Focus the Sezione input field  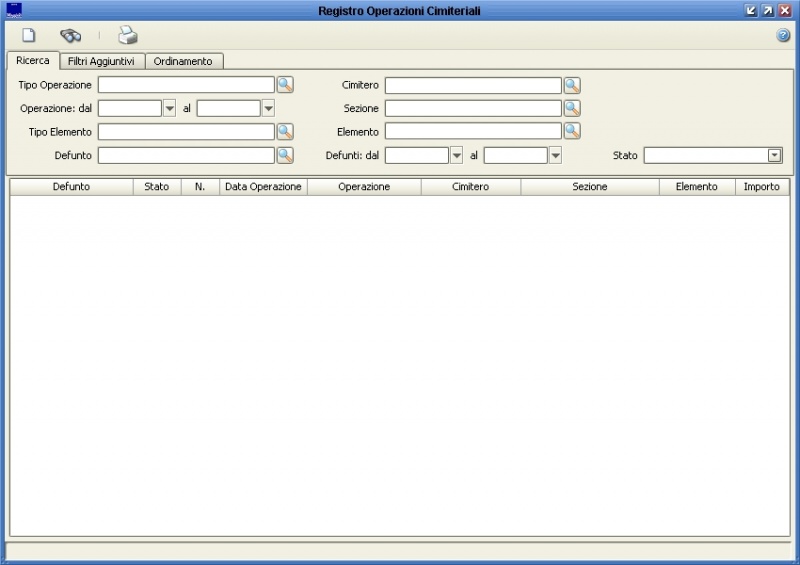473,108
